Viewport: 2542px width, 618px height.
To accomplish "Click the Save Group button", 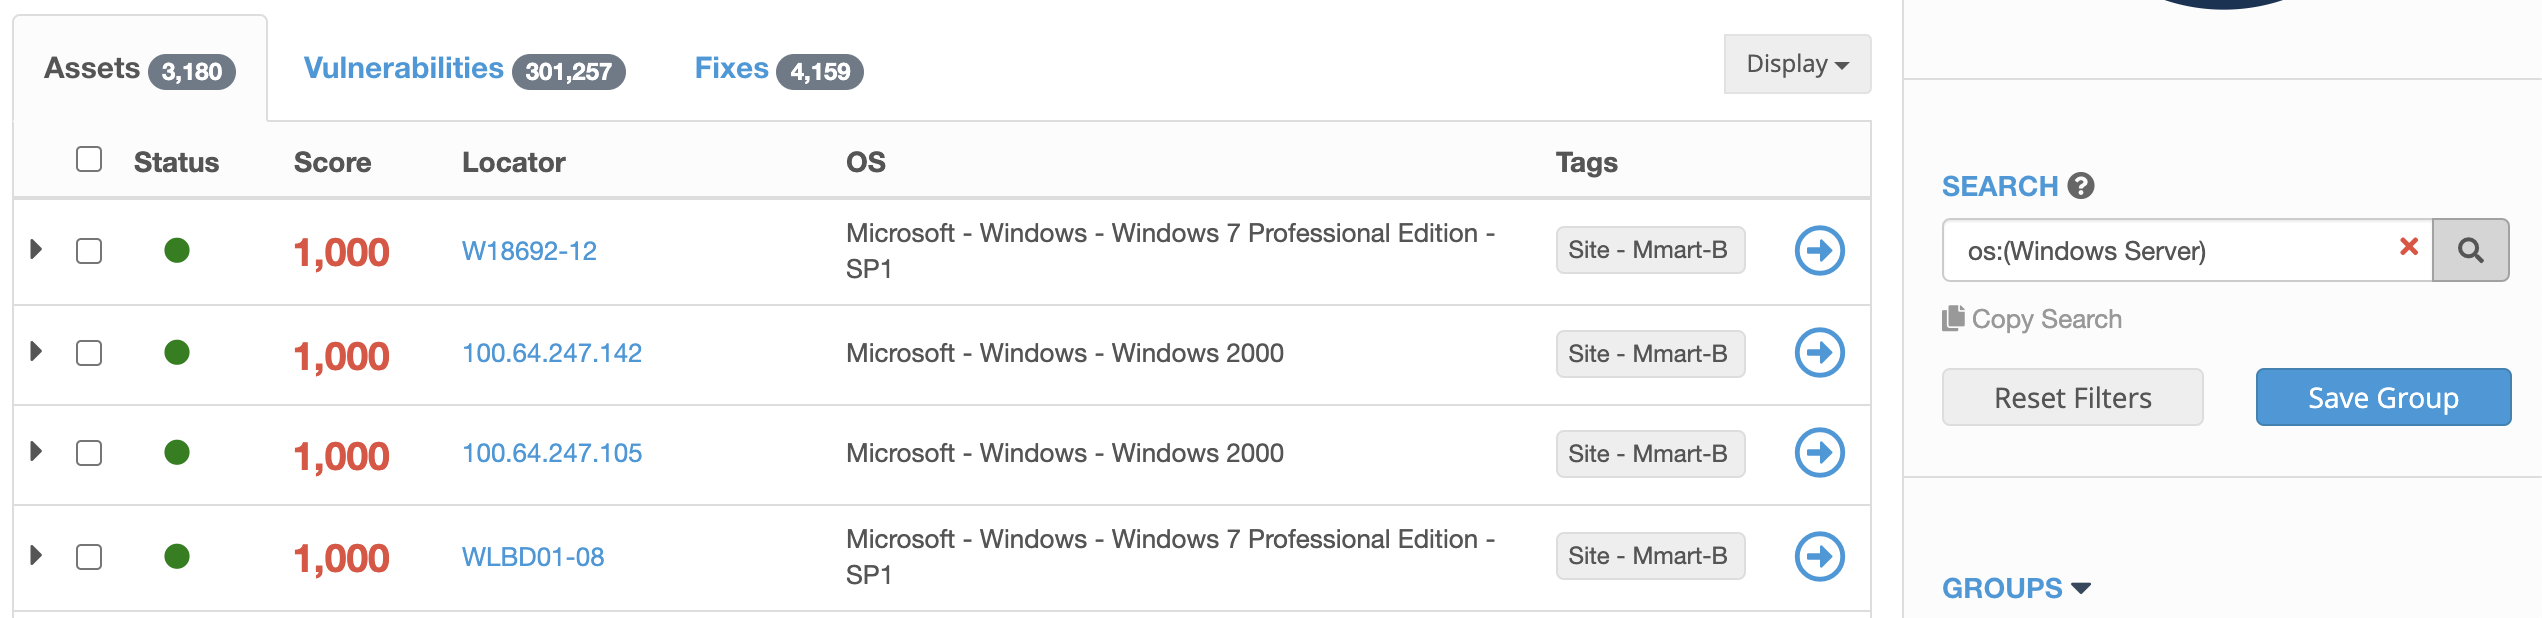I will click(x=2383, y=397).
